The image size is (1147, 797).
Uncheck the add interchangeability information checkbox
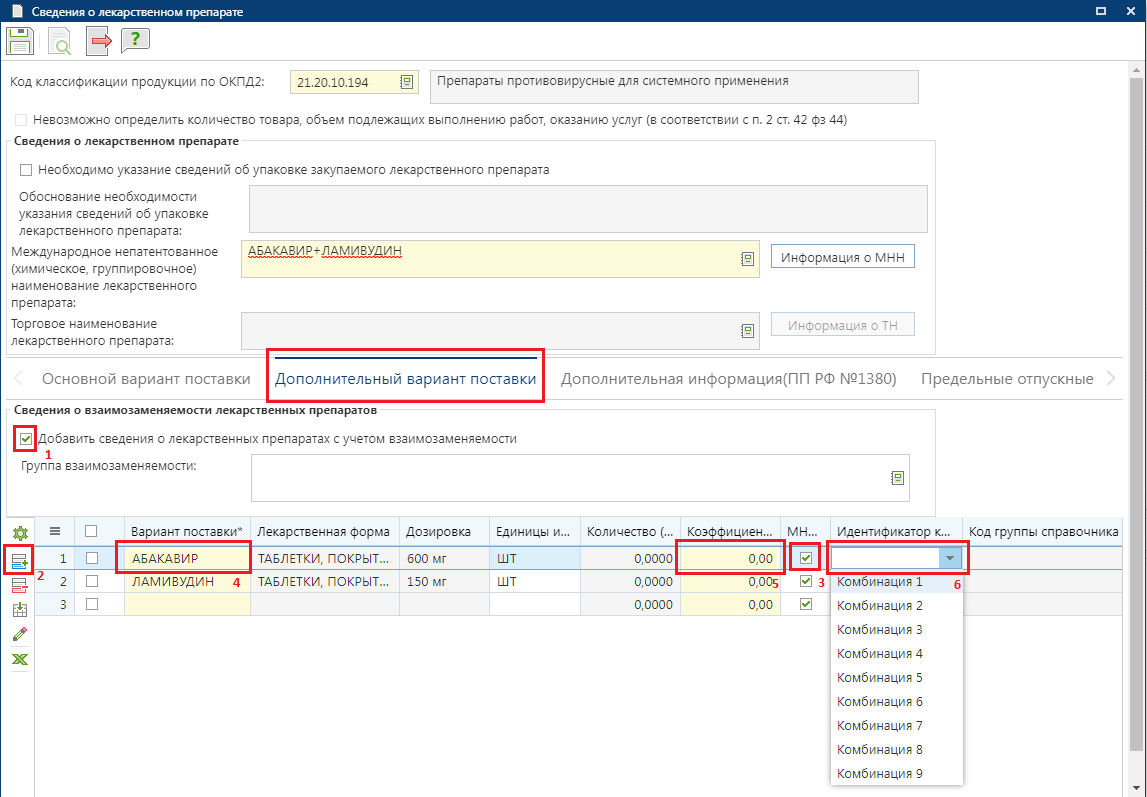(x=26, y=439)
